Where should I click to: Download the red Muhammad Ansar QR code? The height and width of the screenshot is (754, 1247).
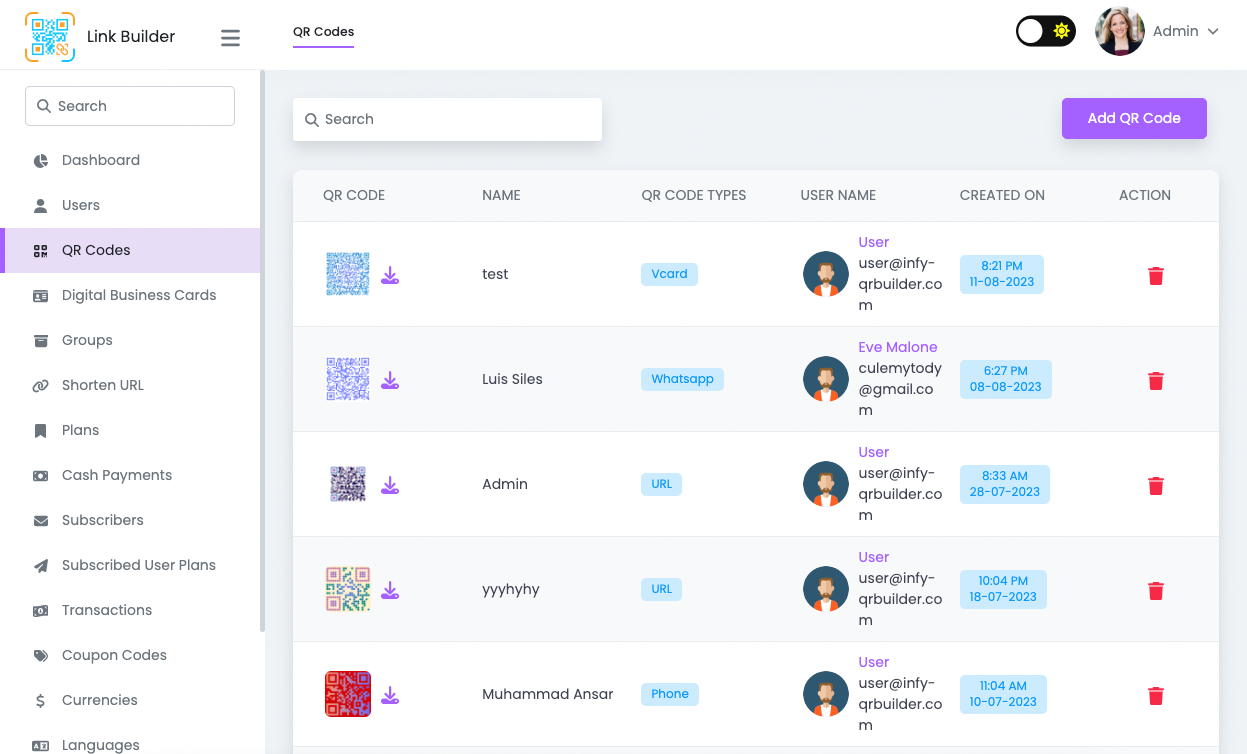point(390,695)
